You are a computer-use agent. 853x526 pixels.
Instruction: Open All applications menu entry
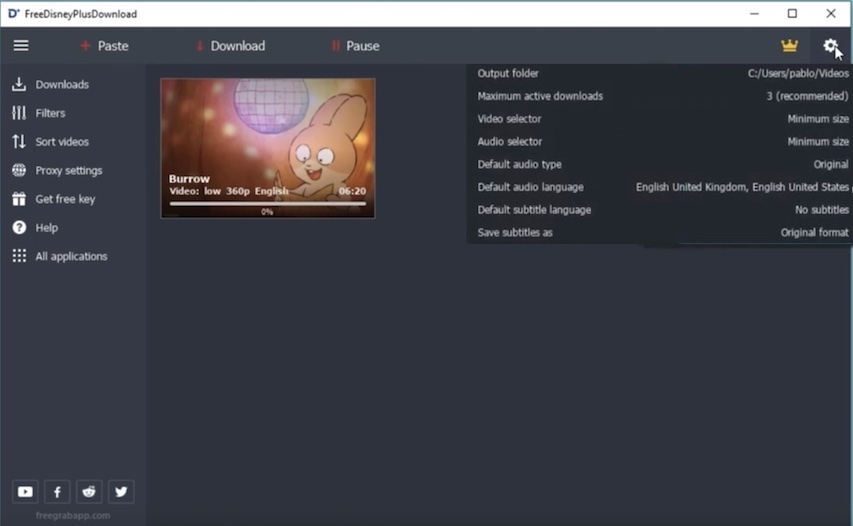[x=71, y=256]
